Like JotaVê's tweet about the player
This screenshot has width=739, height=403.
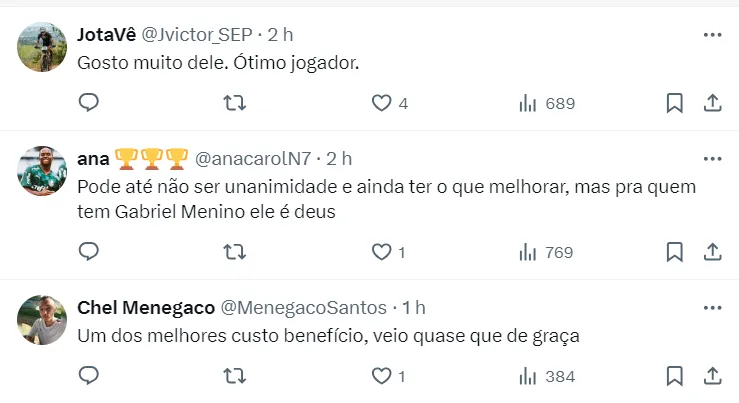pyautogui.click(x=381, y=103)
